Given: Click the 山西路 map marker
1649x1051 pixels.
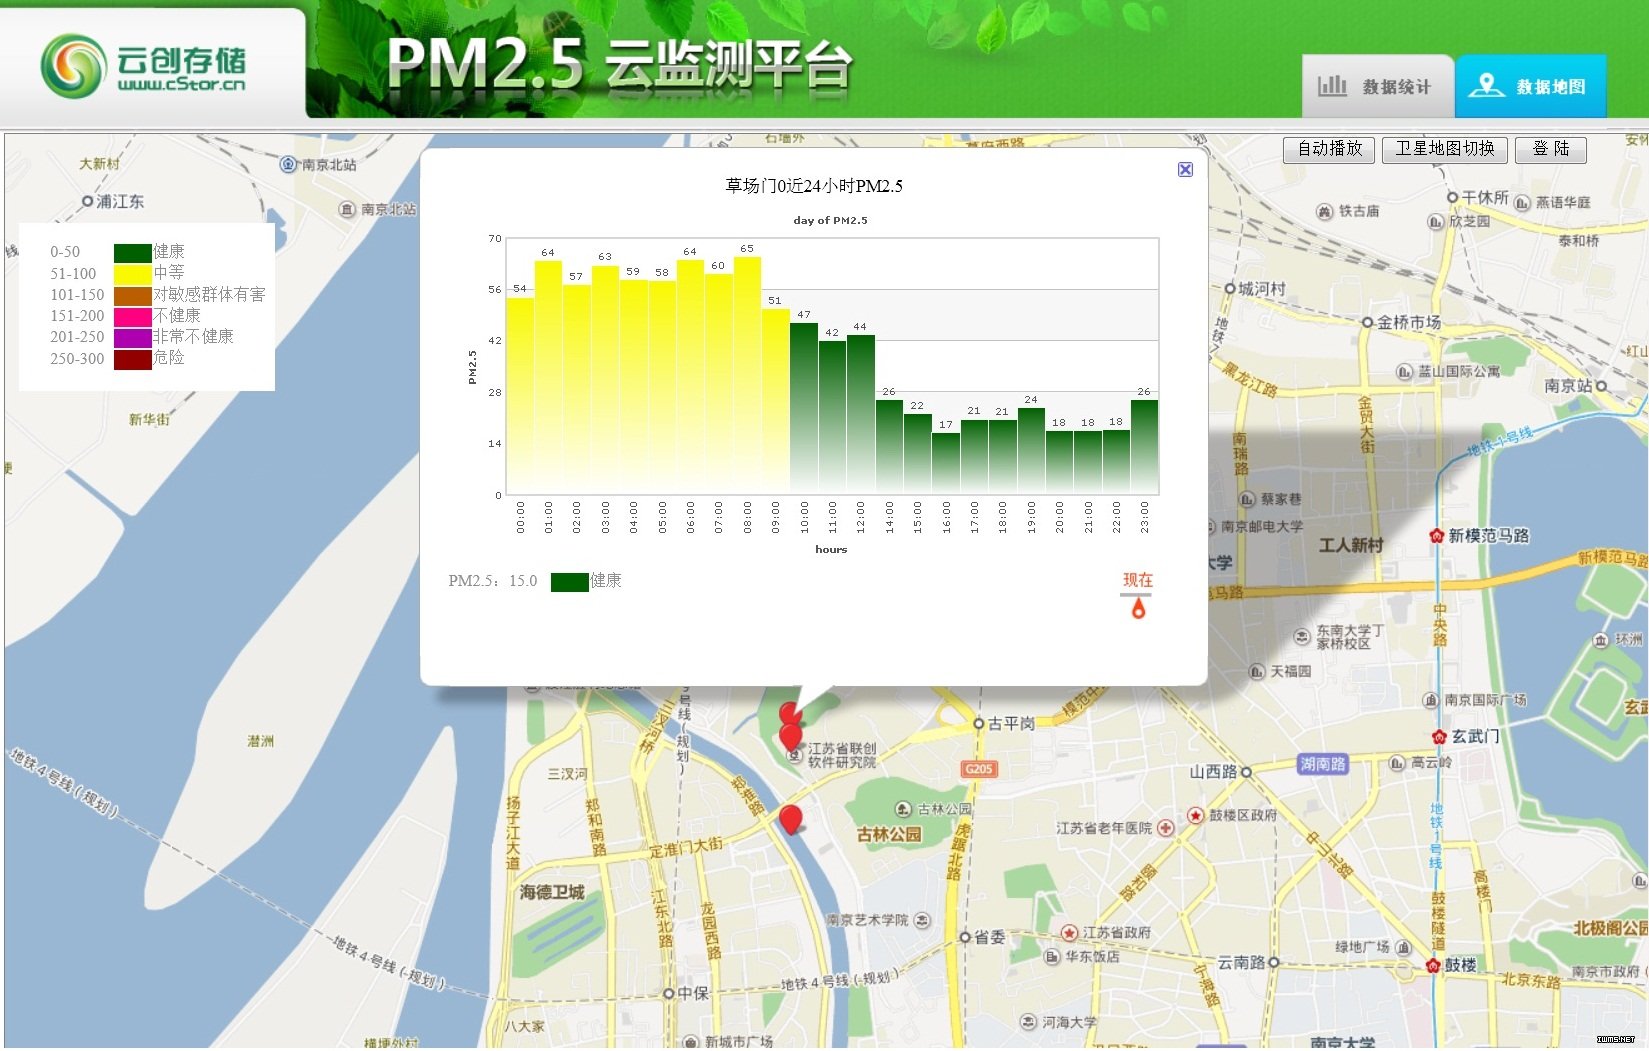Looking at the screenshot, I should 1247,772.
